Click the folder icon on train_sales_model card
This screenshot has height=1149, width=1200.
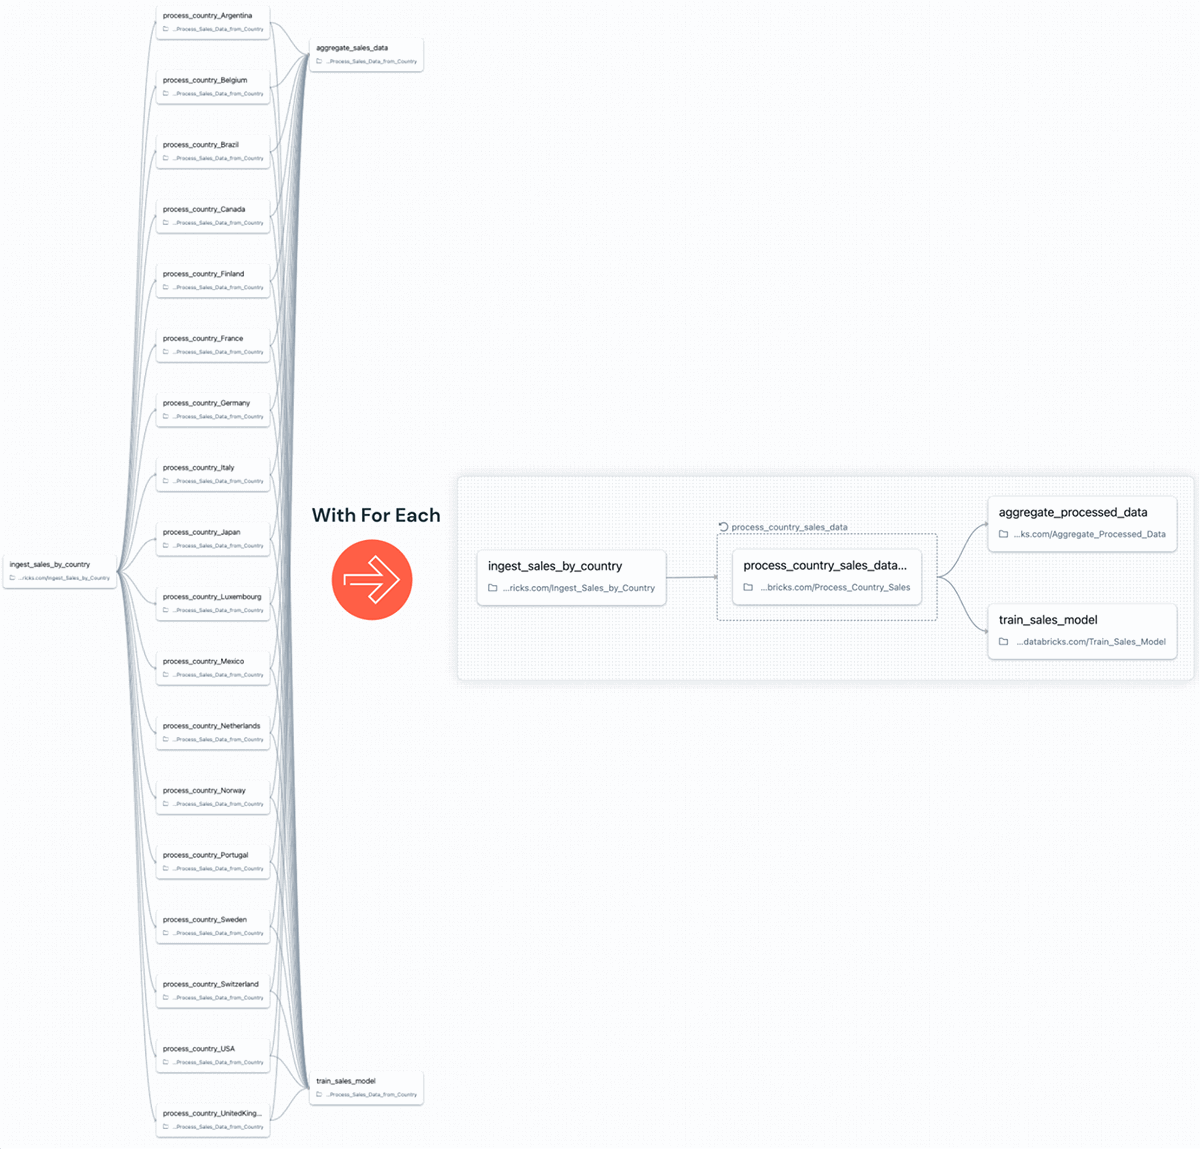(1003, 642)
